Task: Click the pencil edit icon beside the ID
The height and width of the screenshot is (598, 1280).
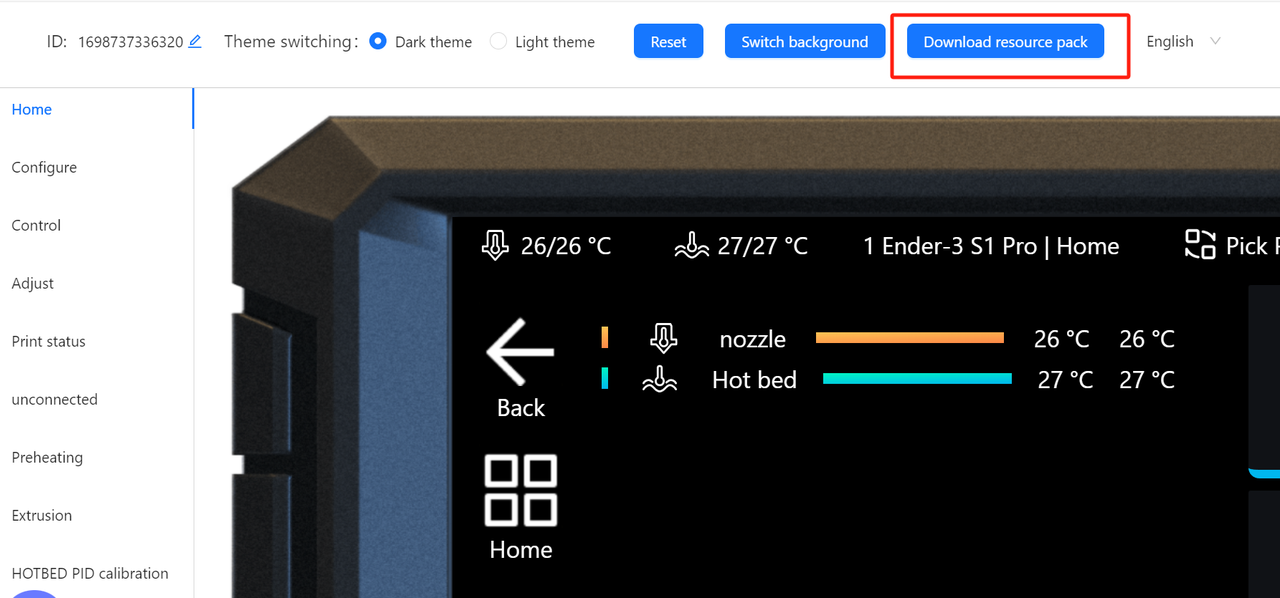Action: click(195, 42)
